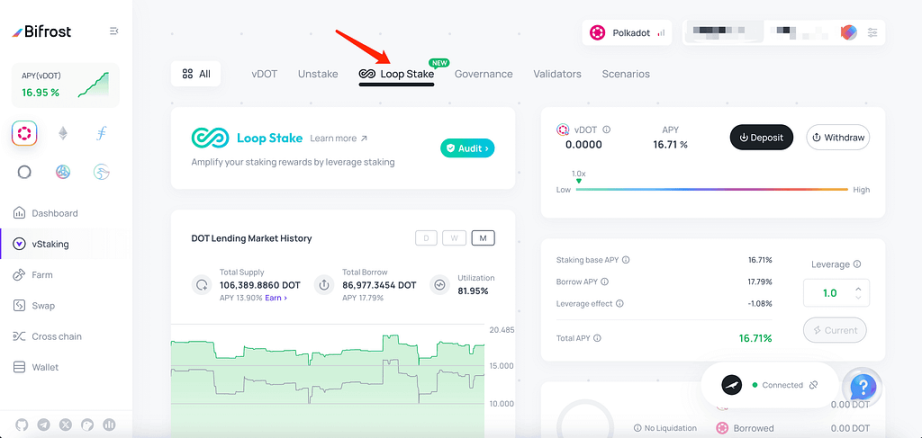Screen dimensions: 922x438
Task: Click the Total Borrow circular icon
Action: click(x=324, y=285)
